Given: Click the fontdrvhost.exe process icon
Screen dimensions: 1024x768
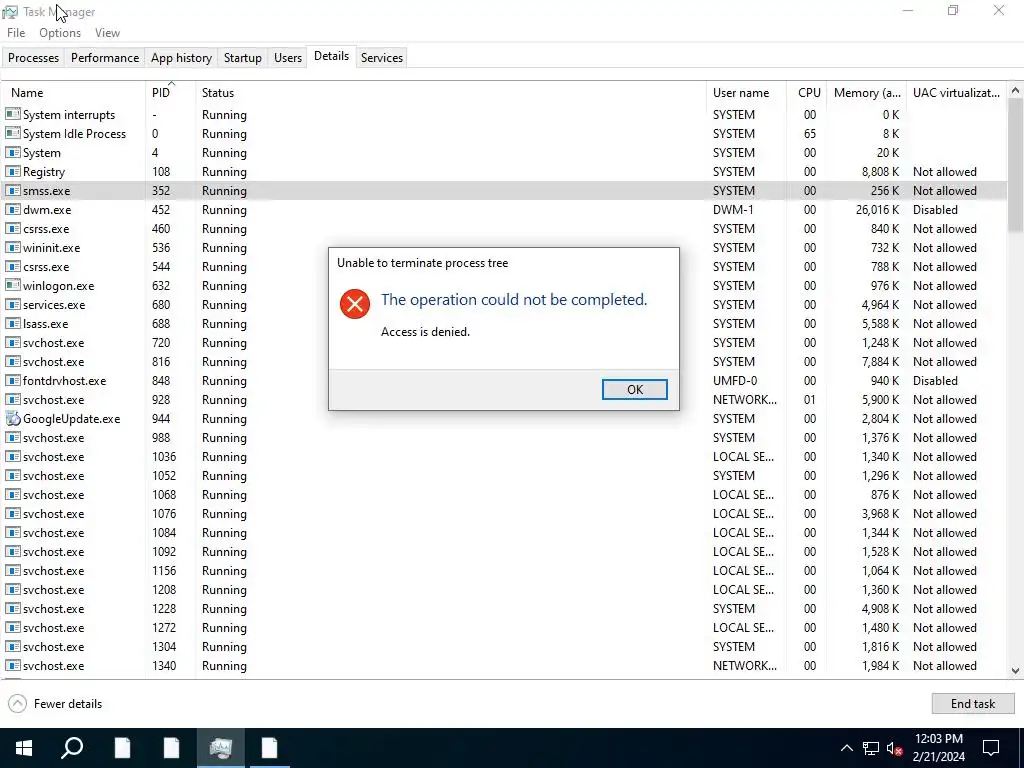Looking at the screenshot, I should (x=12, y=381).
